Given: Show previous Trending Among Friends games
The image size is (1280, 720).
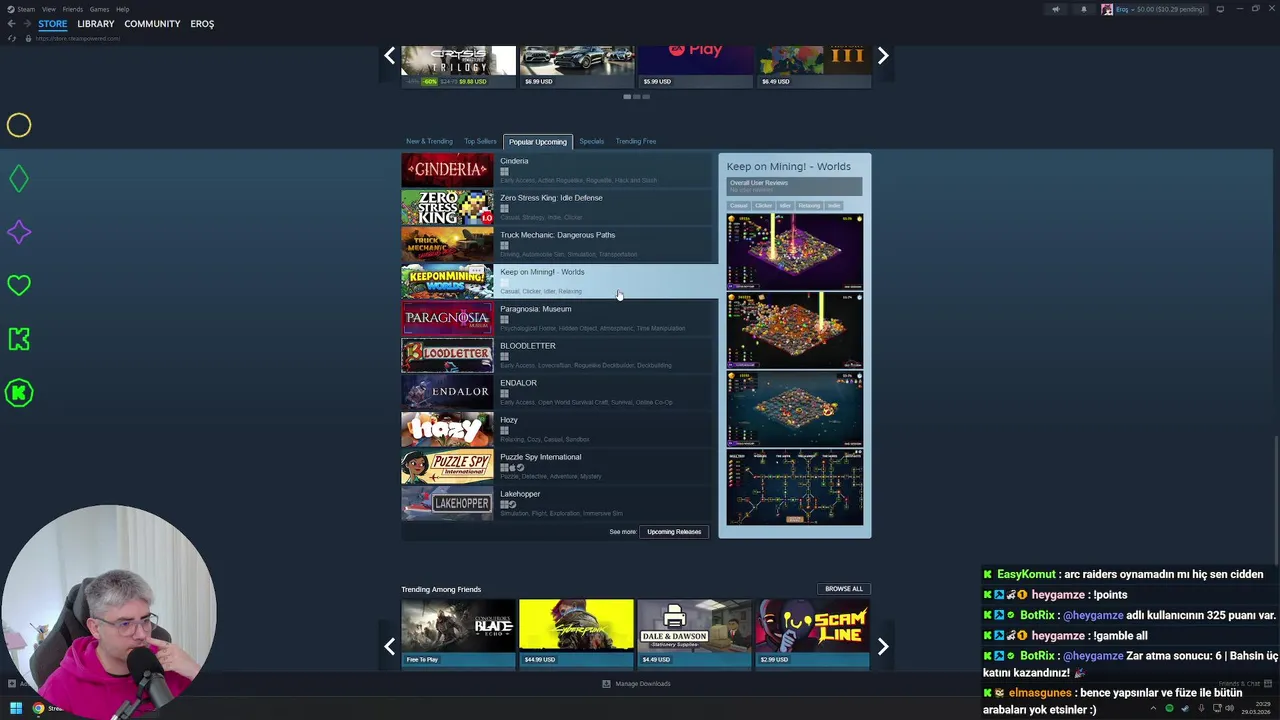Looking at the screenshot, I should click(390, 647).
